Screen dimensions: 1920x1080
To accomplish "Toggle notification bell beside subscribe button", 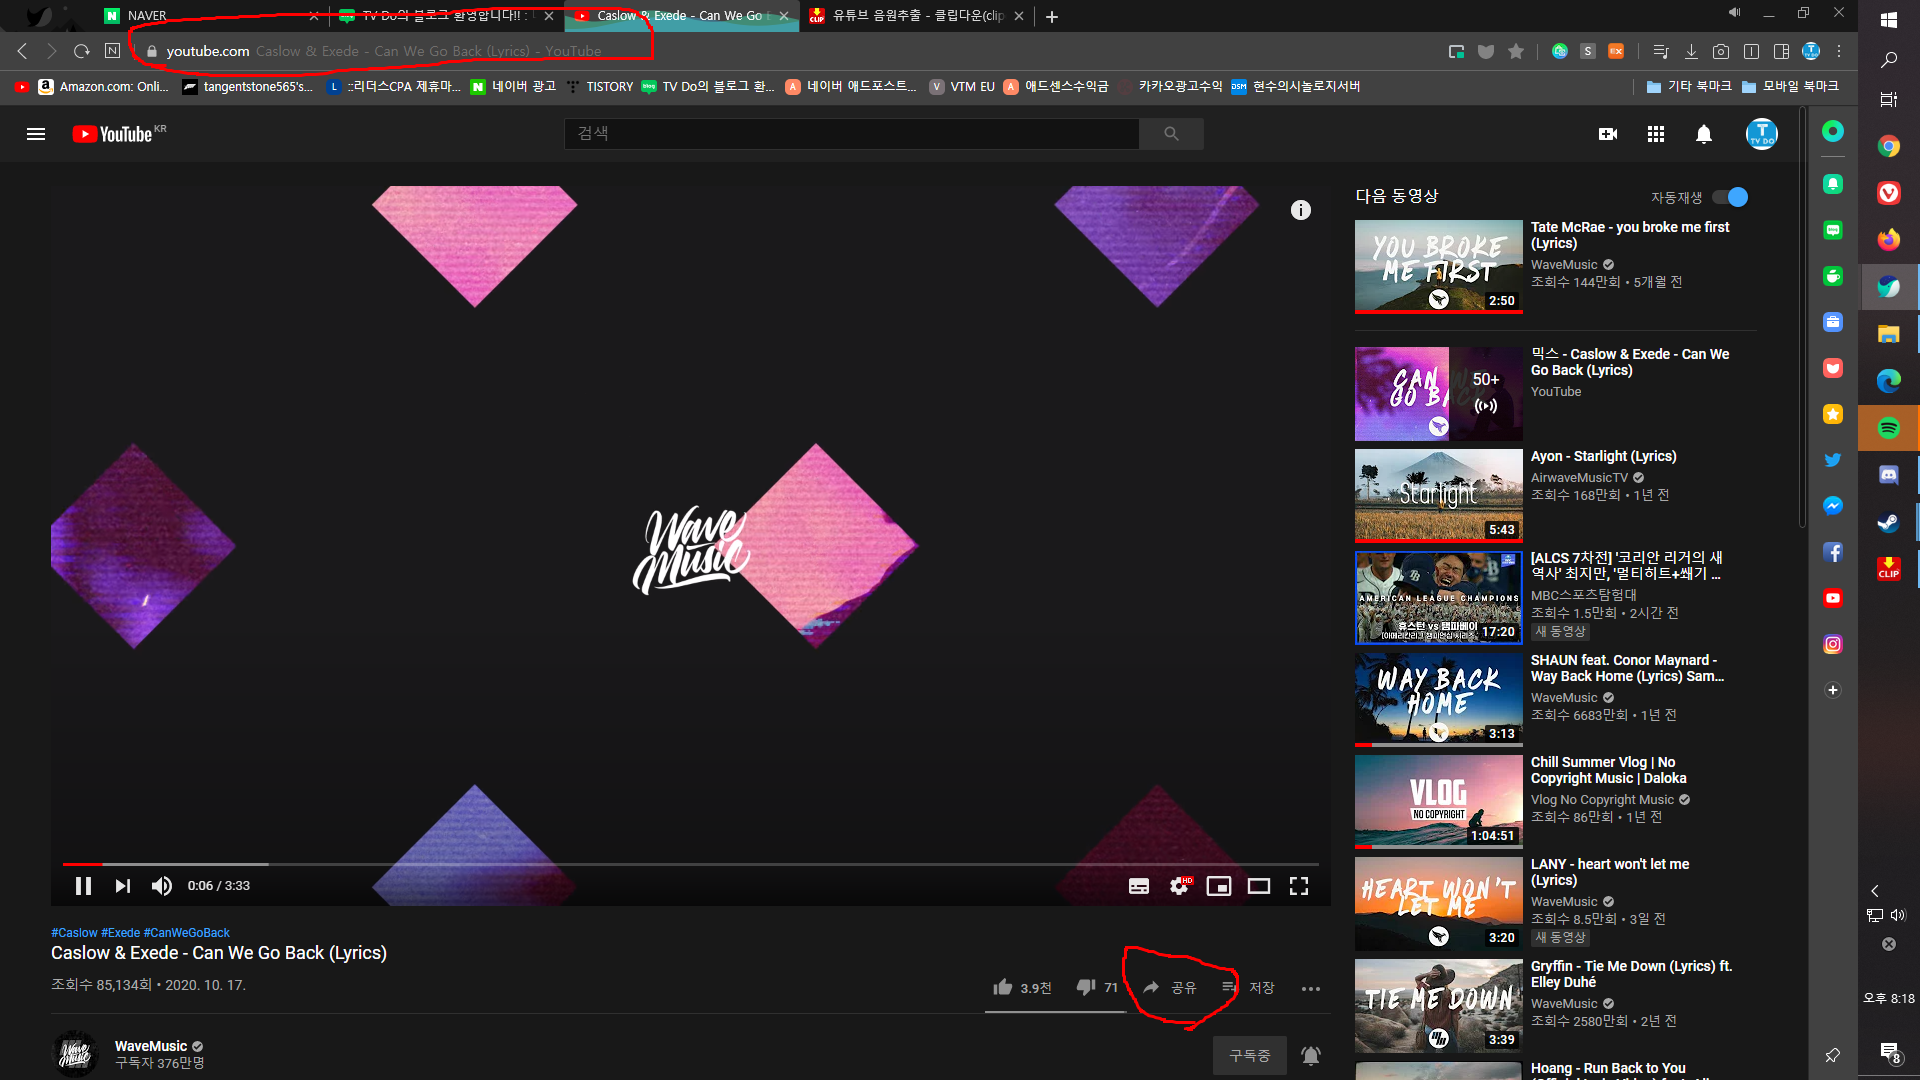I will pos(1310,1055).
